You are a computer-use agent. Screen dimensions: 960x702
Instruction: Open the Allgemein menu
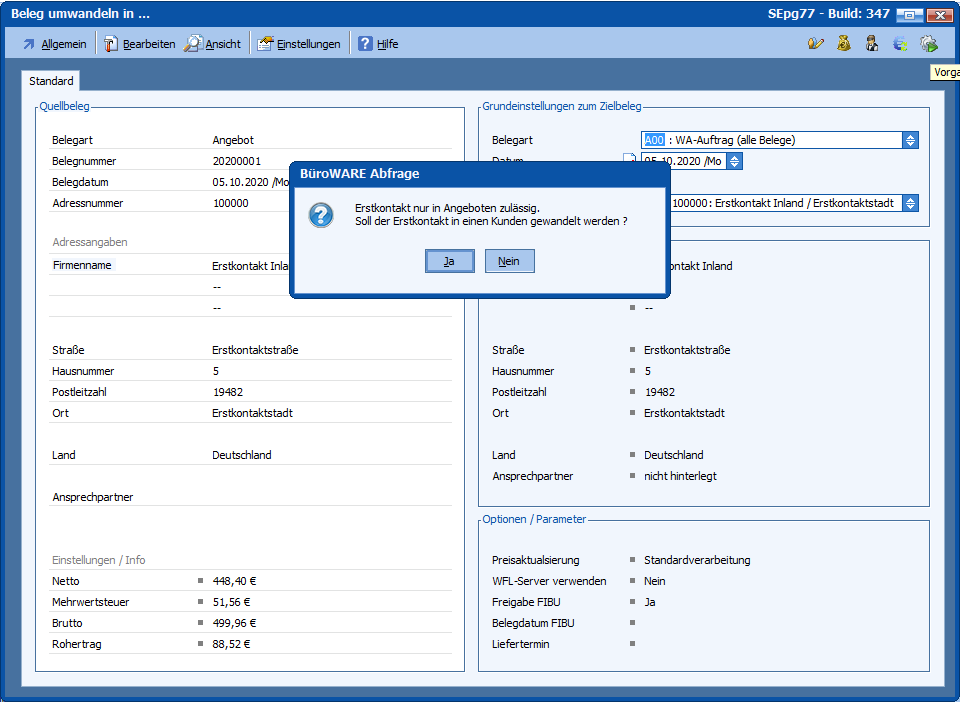click(54, 44)
